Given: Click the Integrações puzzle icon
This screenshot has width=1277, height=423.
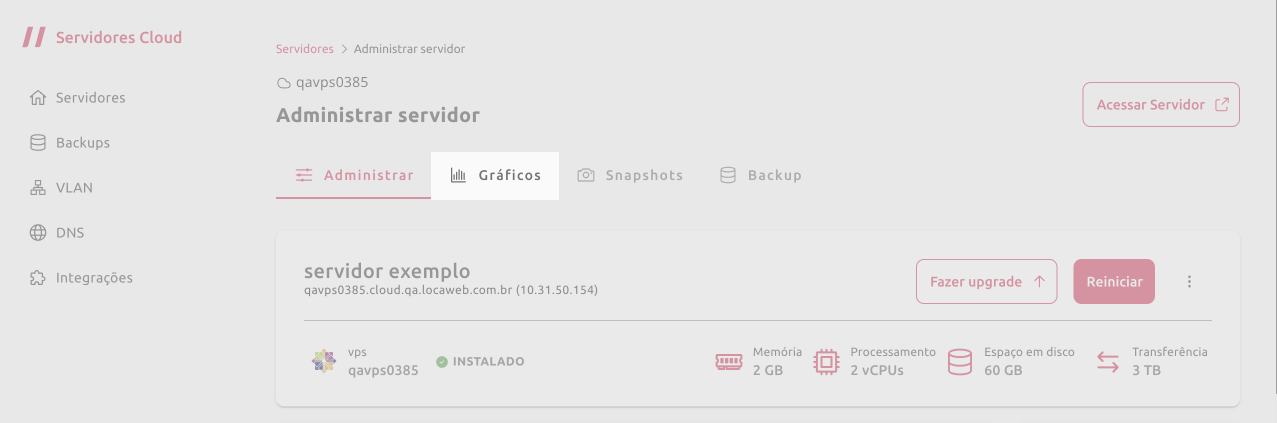Looking at the screenshot, I should tap(38, 278).
